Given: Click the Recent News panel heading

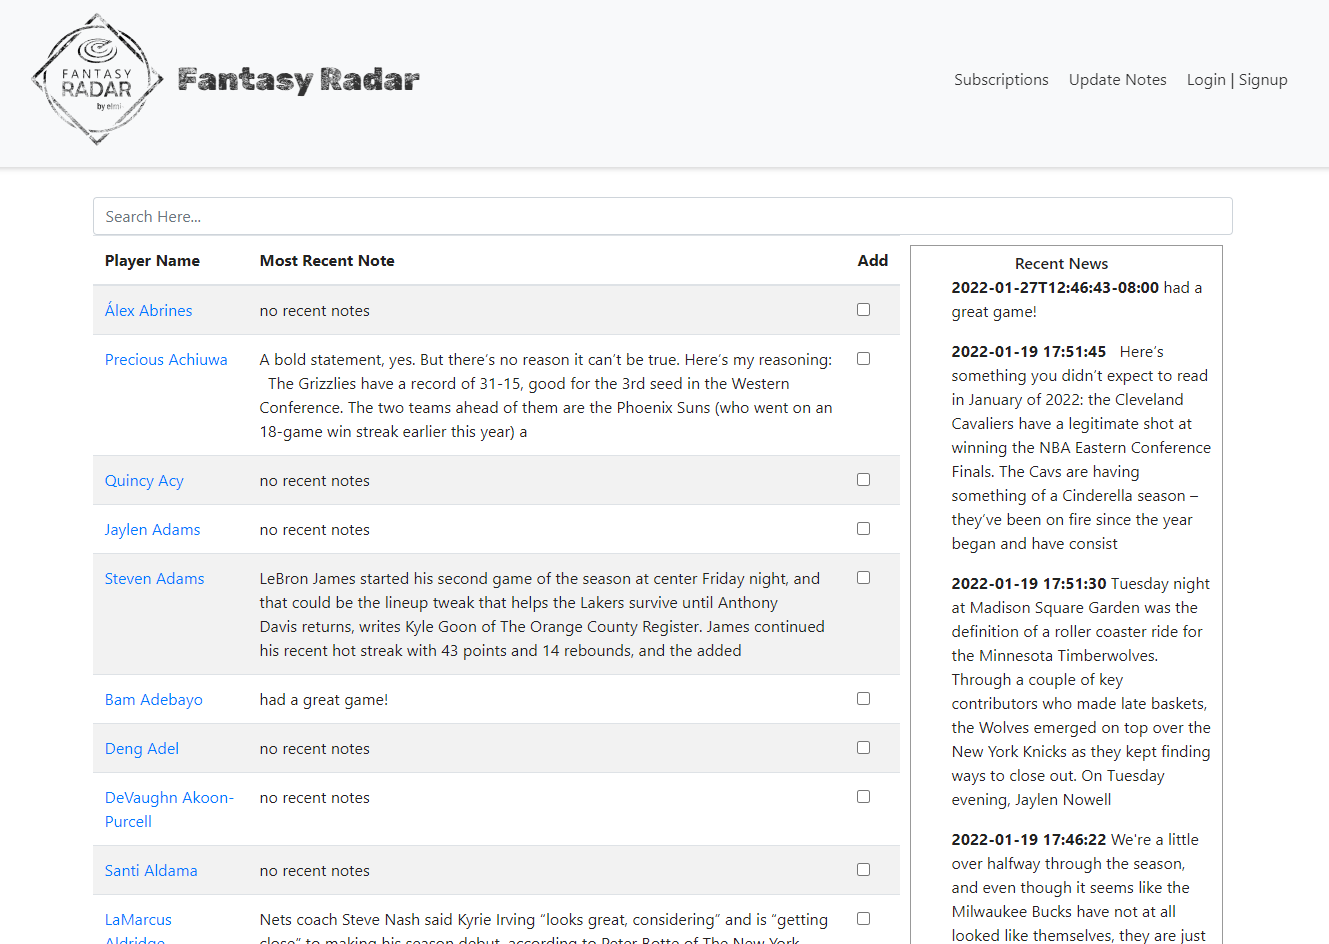Looking at the screenshot, I should tap(1061, 263).
